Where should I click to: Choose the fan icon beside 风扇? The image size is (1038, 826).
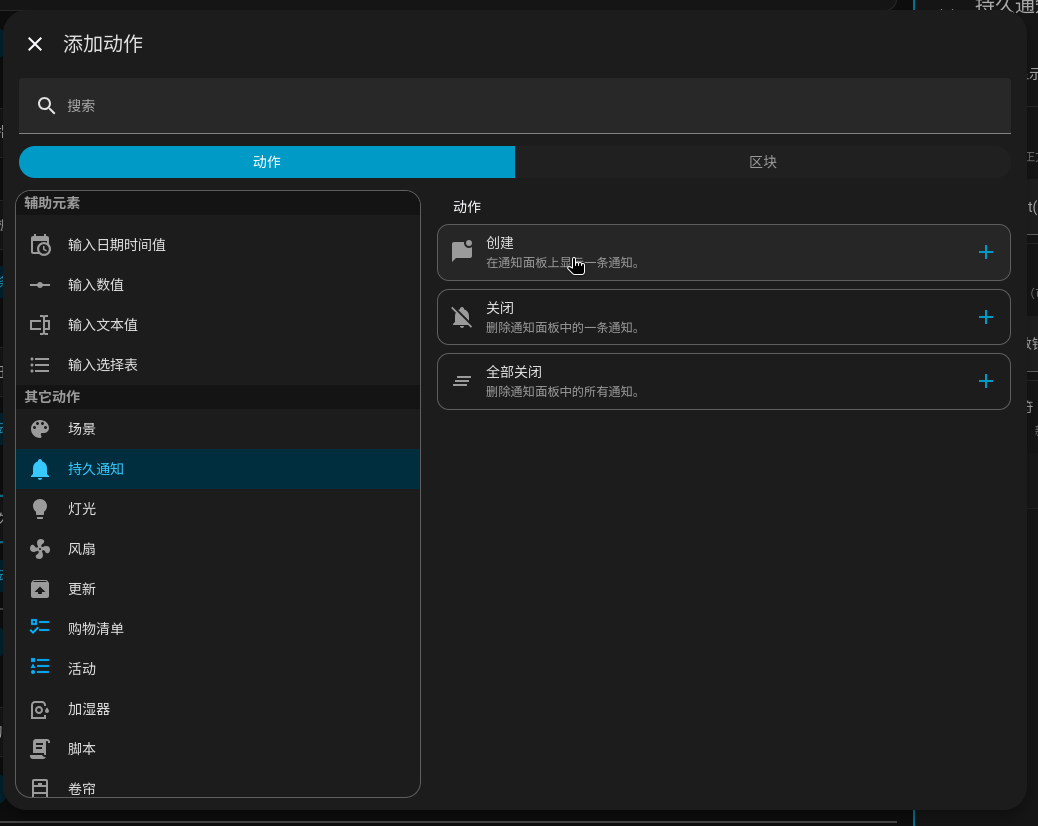point(40,549)
